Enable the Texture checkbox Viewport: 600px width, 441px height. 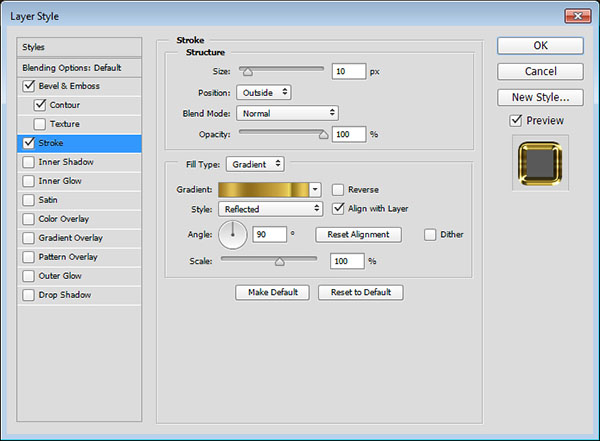tap(40, 124)
